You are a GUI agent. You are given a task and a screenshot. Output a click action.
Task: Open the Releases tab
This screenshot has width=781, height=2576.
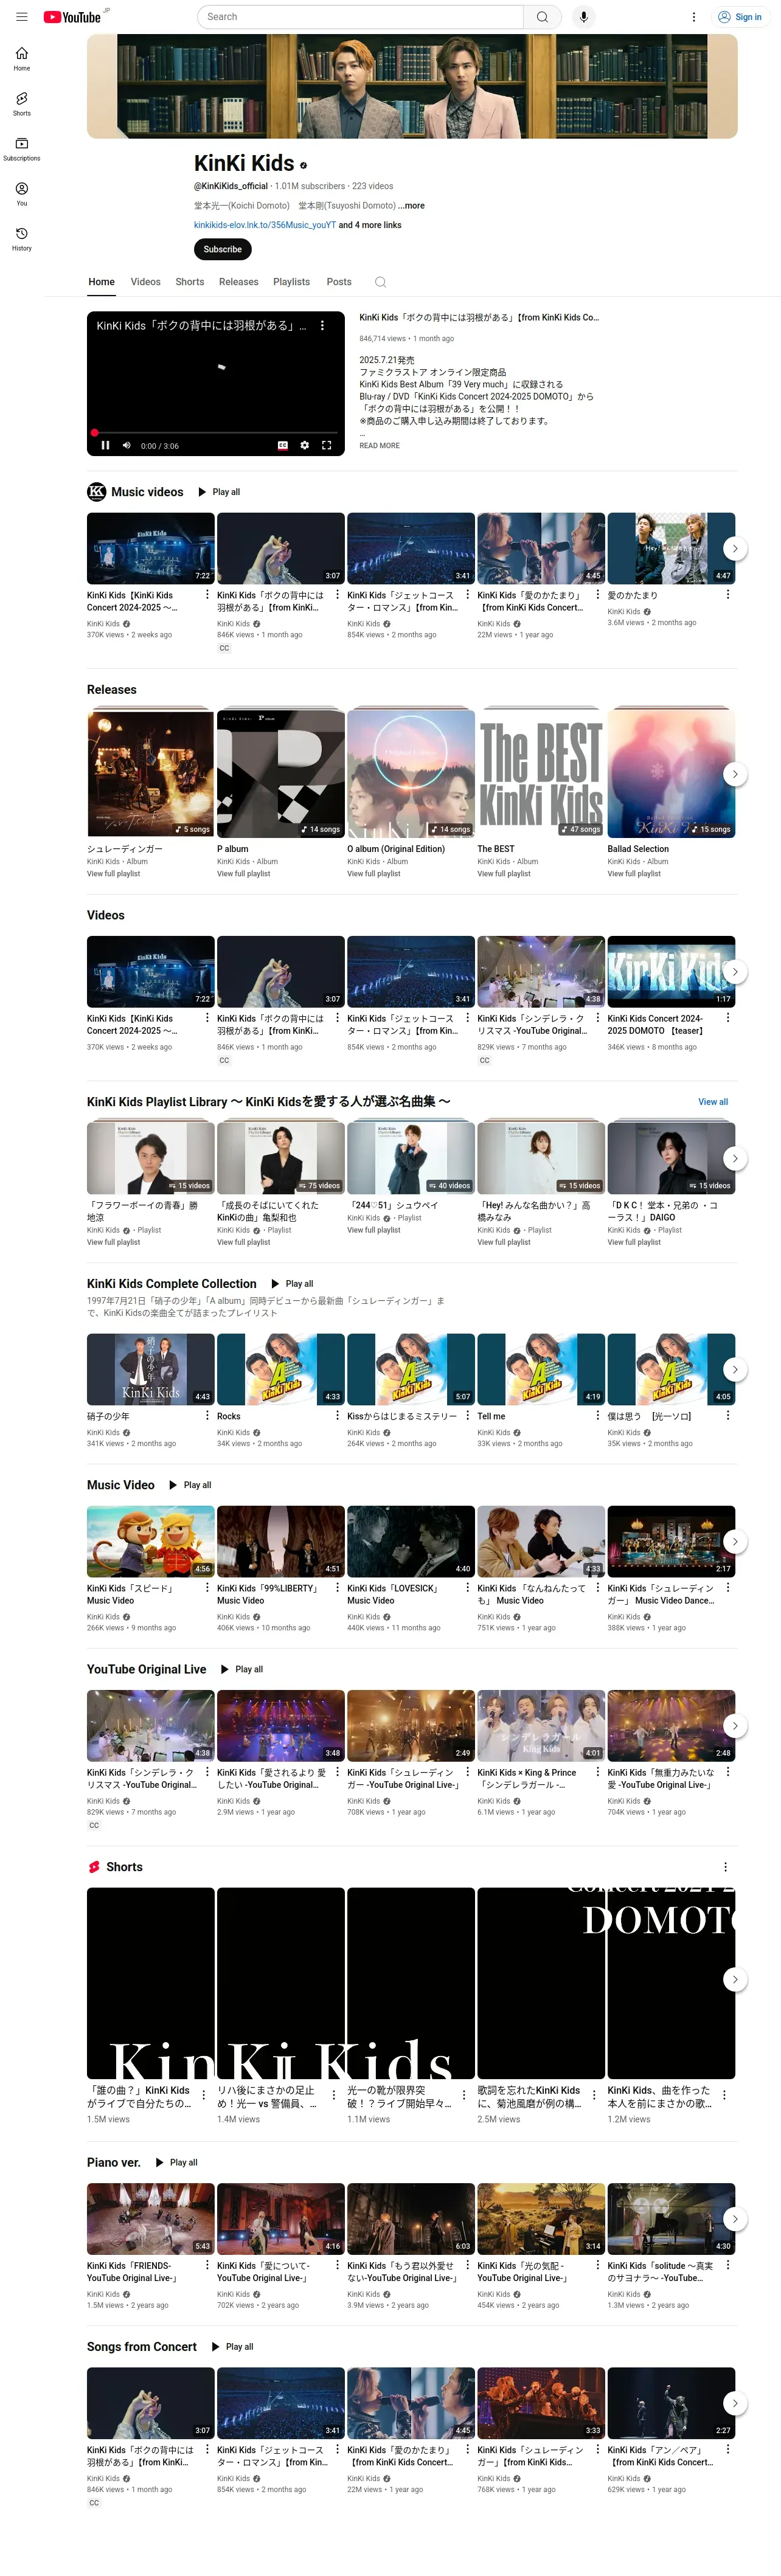(x=239, y=282)
